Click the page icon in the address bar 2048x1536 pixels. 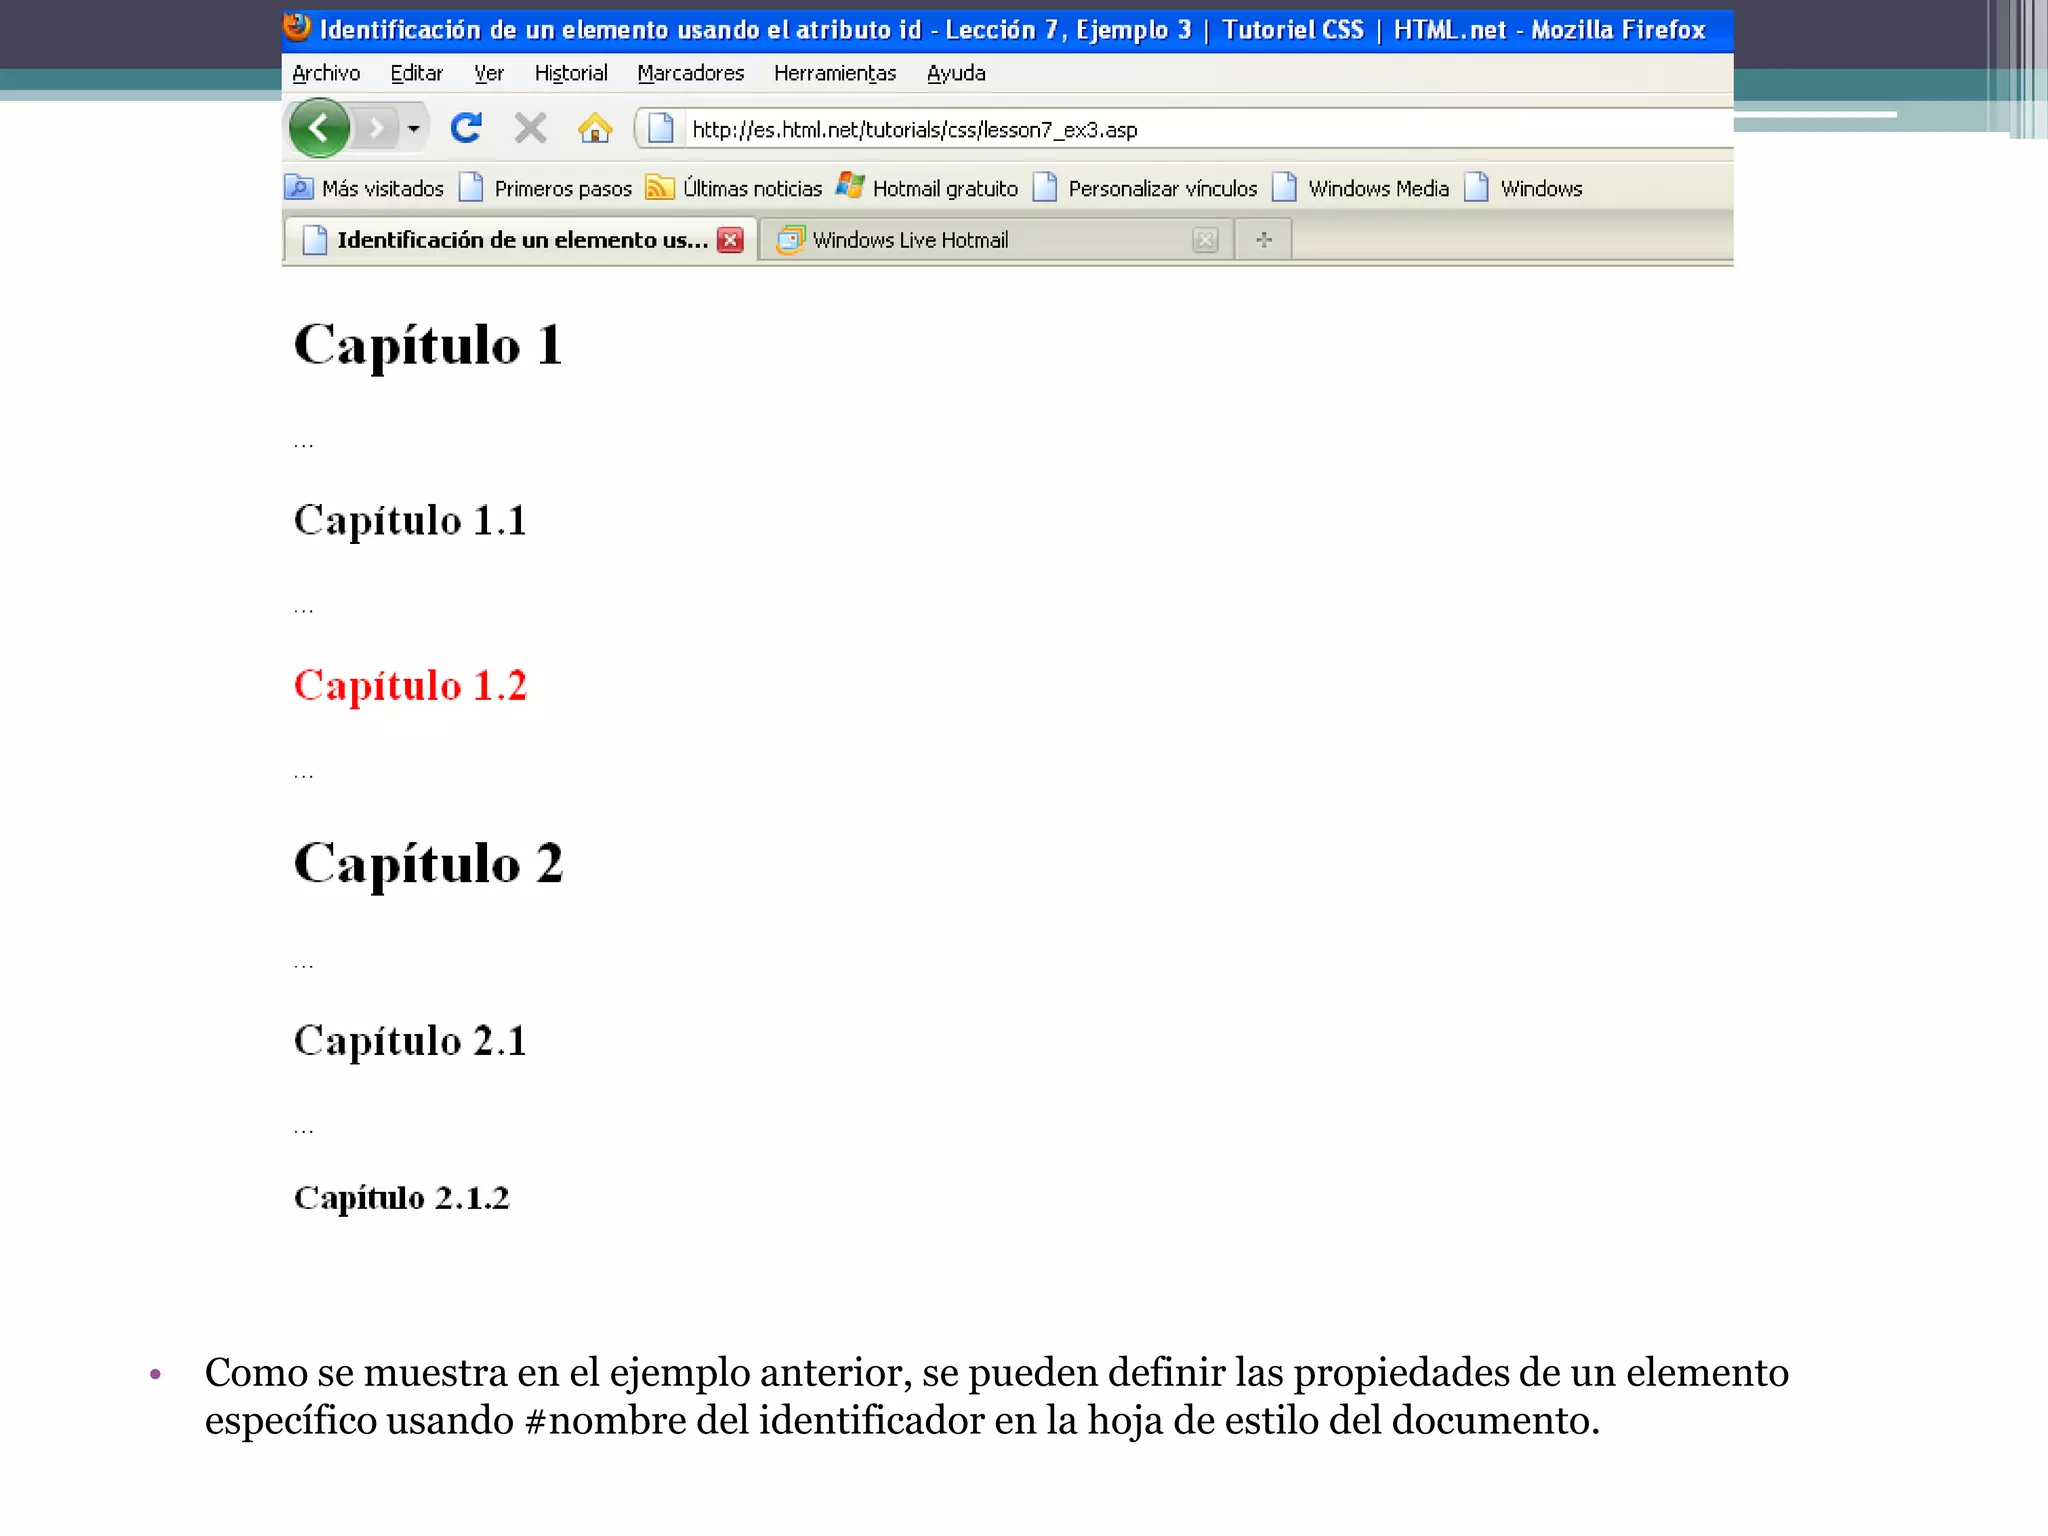(660, 129)
